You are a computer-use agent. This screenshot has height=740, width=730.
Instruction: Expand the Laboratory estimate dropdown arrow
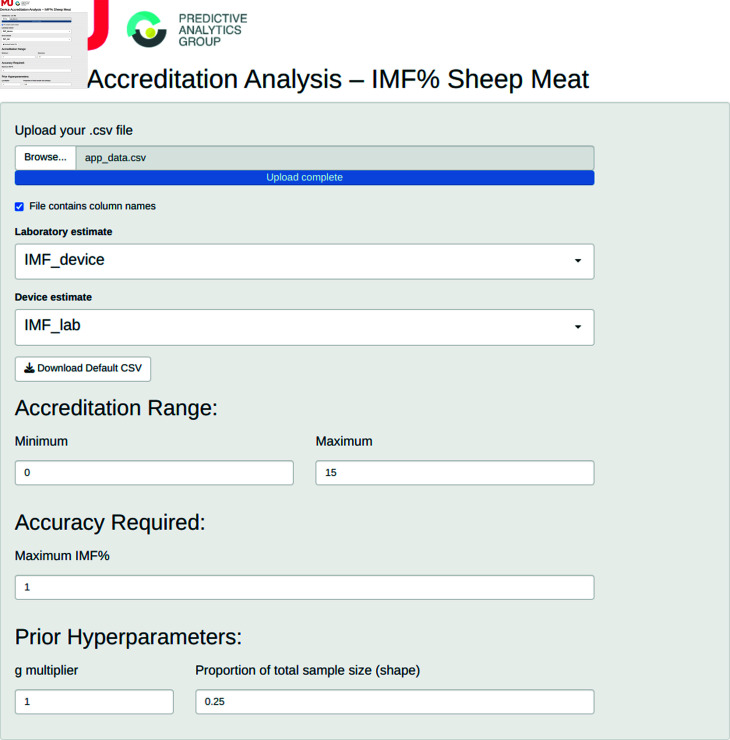tap(578, 261)
